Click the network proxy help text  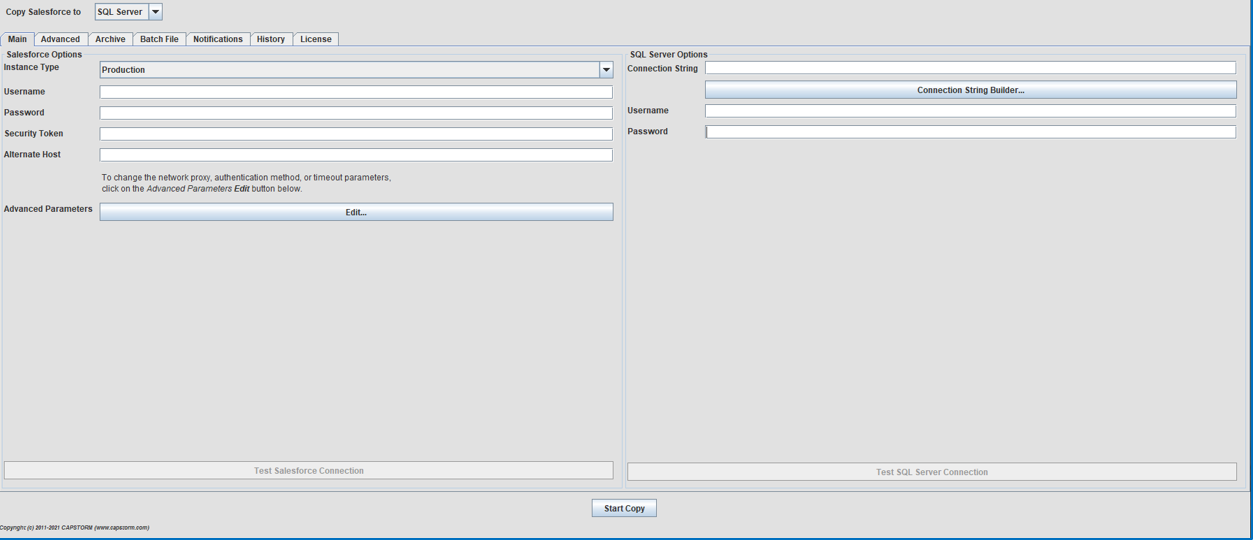(x=246, y=183)
